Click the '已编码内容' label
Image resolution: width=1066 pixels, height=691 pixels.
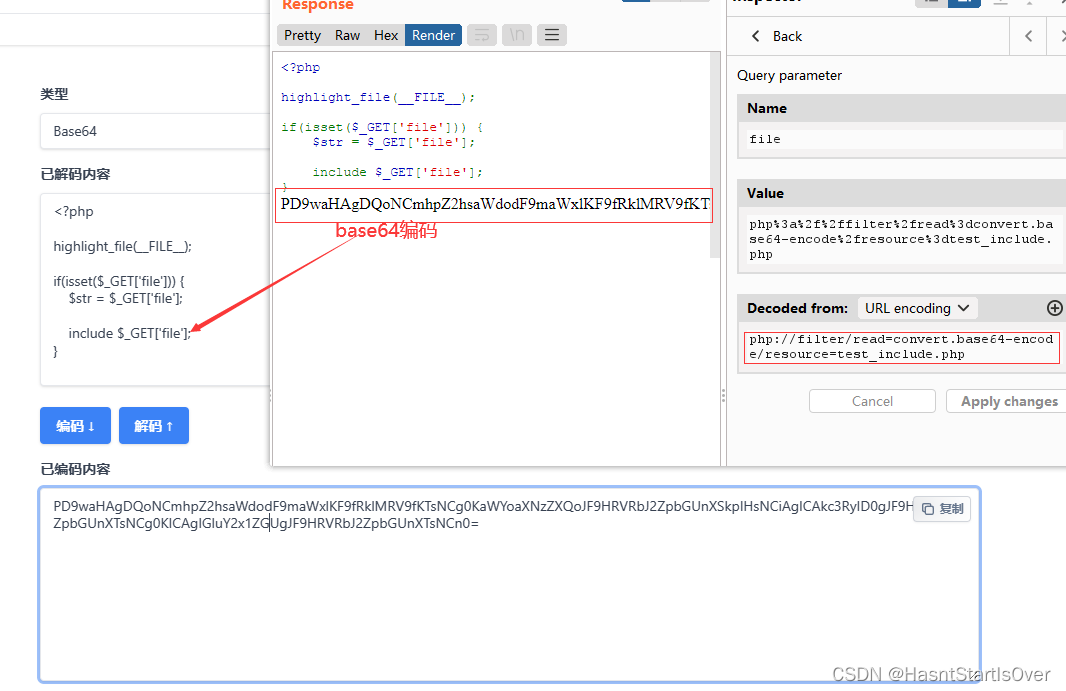click(75, 469)
